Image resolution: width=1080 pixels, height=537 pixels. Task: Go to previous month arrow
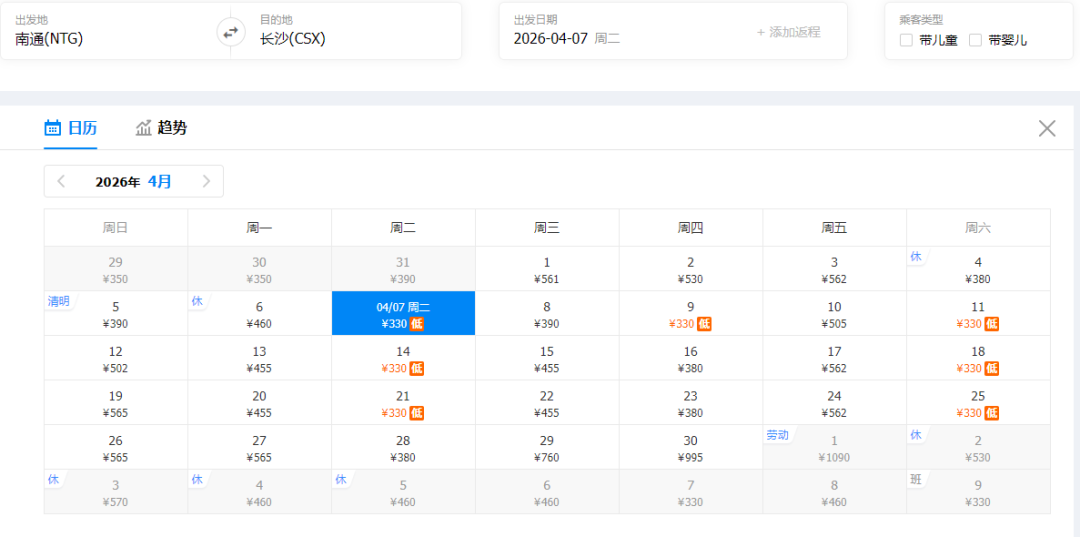point(61,182)
